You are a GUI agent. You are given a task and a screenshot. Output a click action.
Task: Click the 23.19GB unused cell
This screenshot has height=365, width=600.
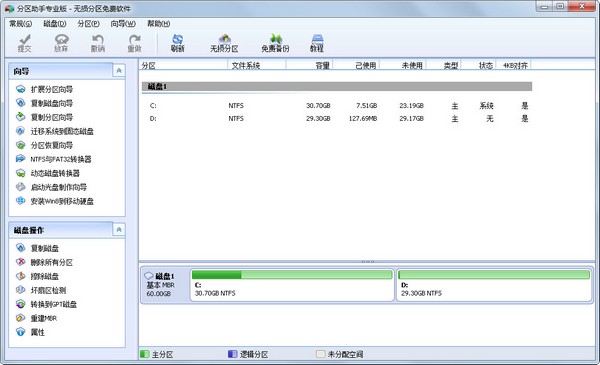coord(411,106)
